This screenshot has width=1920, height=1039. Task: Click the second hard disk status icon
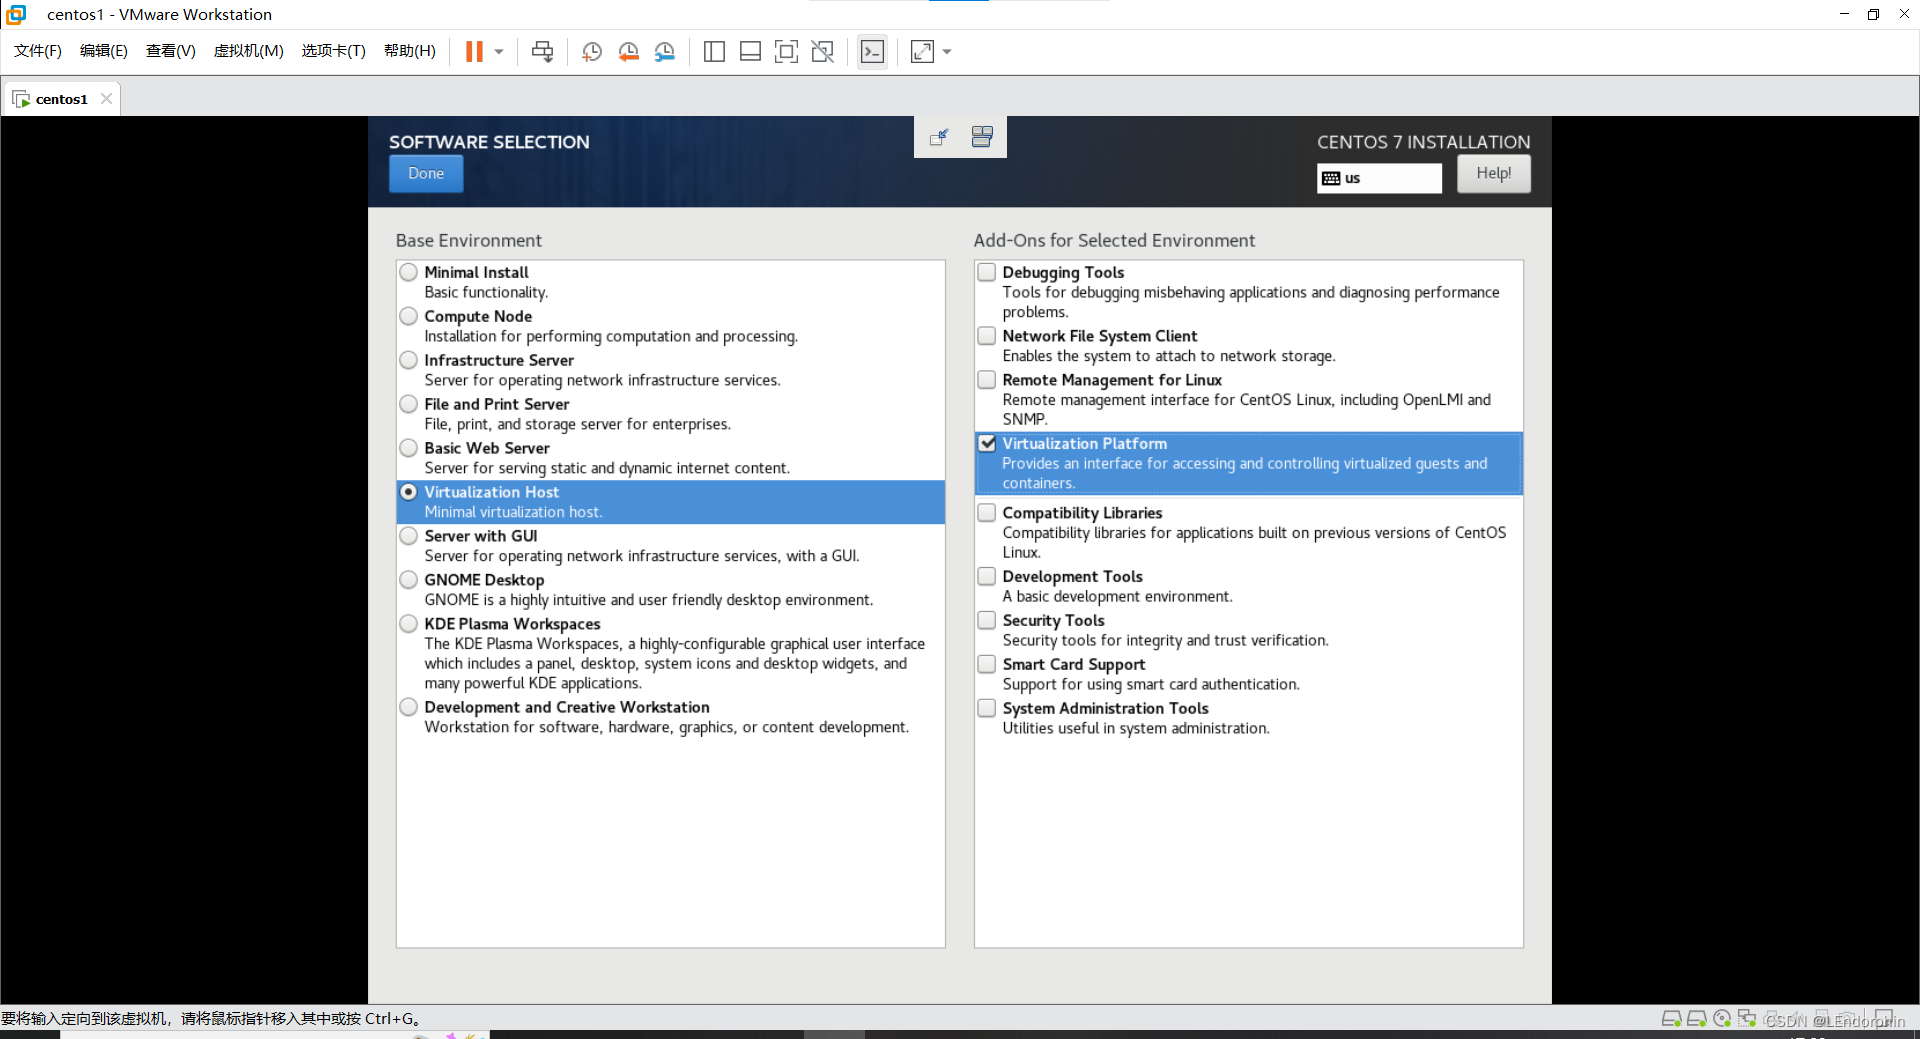[1696, 1019]
